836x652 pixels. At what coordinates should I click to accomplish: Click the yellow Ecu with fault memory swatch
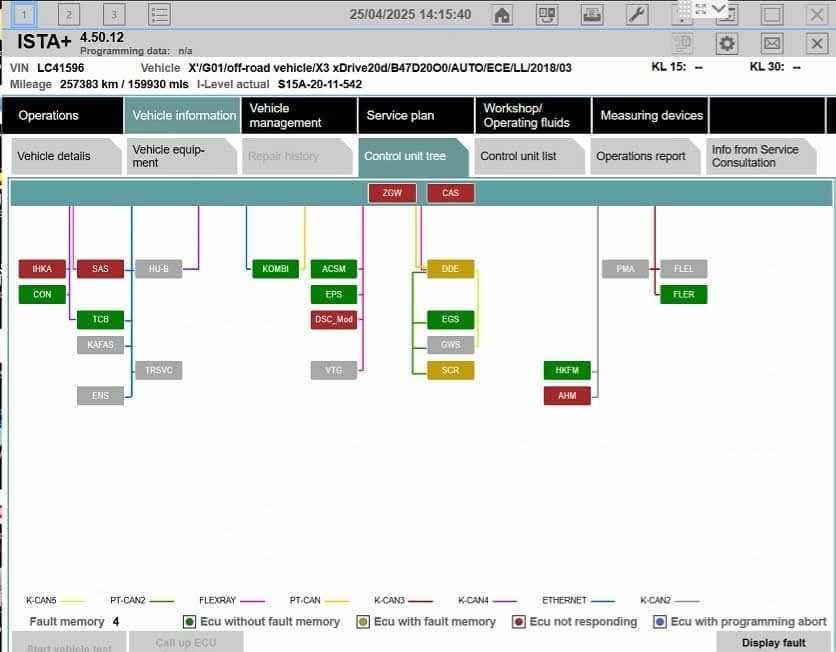pos(363,622)
